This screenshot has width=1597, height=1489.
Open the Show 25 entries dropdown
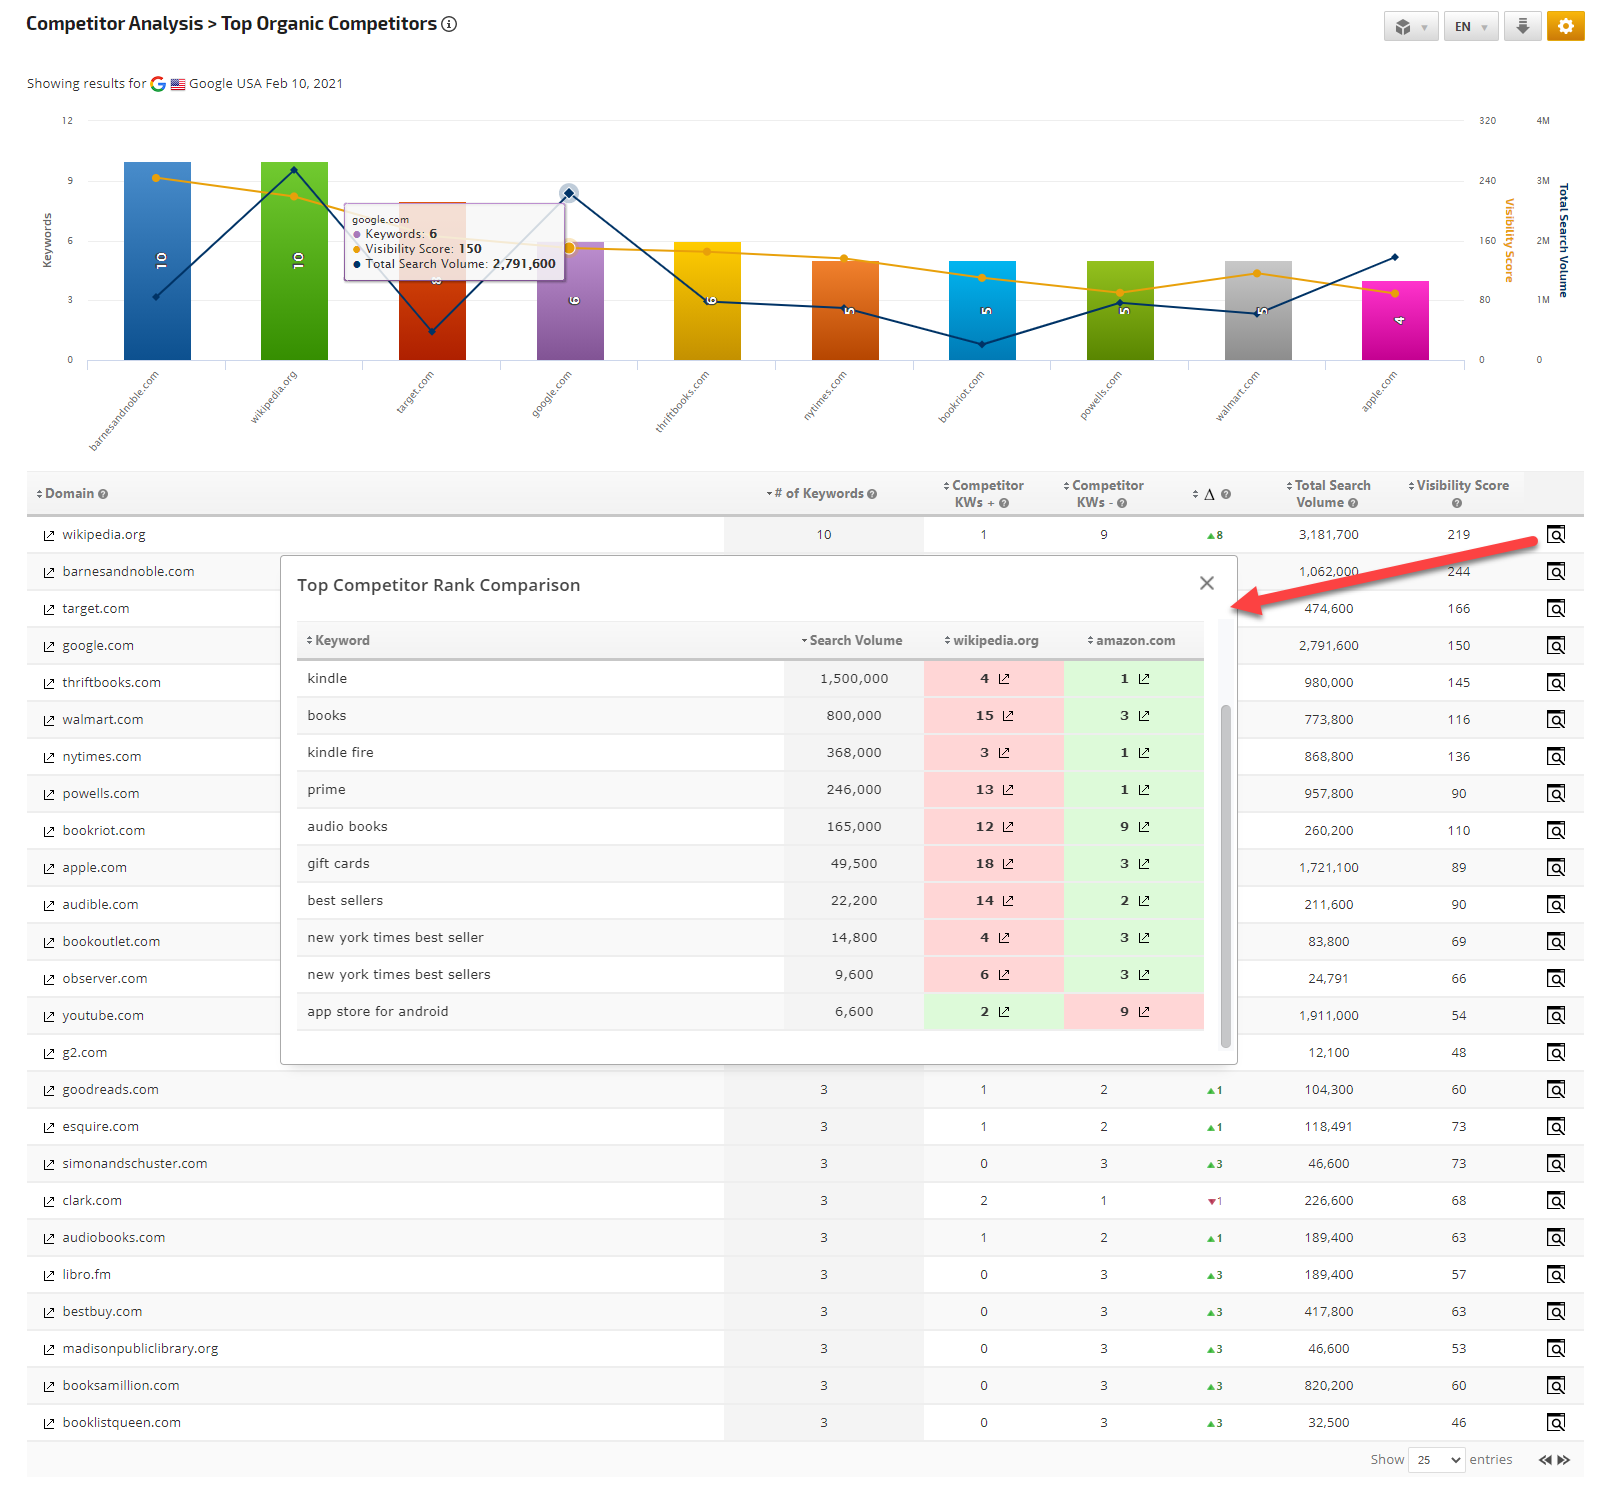(x=1436, y=1460)
